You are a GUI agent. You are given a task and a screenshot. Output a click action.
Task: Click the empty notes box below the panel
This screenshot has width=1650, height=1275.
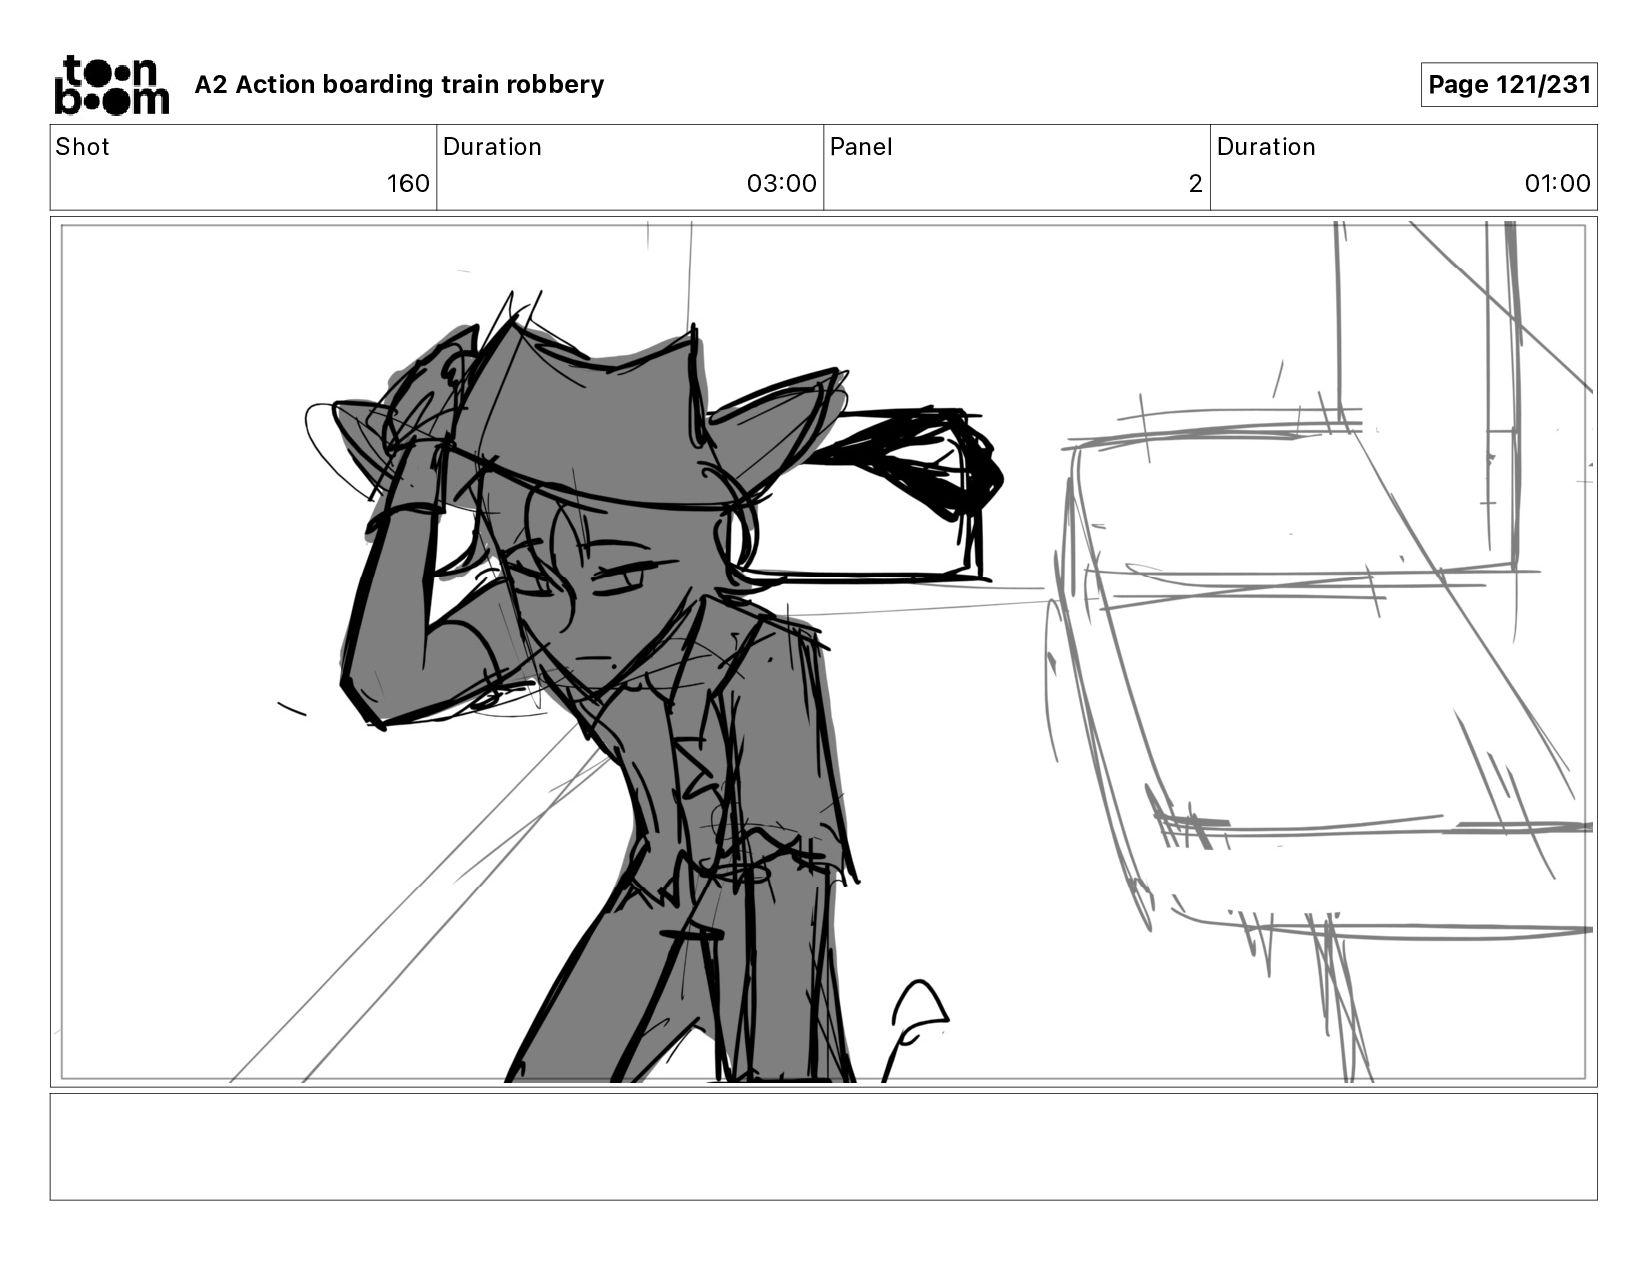pos(824,1147)
